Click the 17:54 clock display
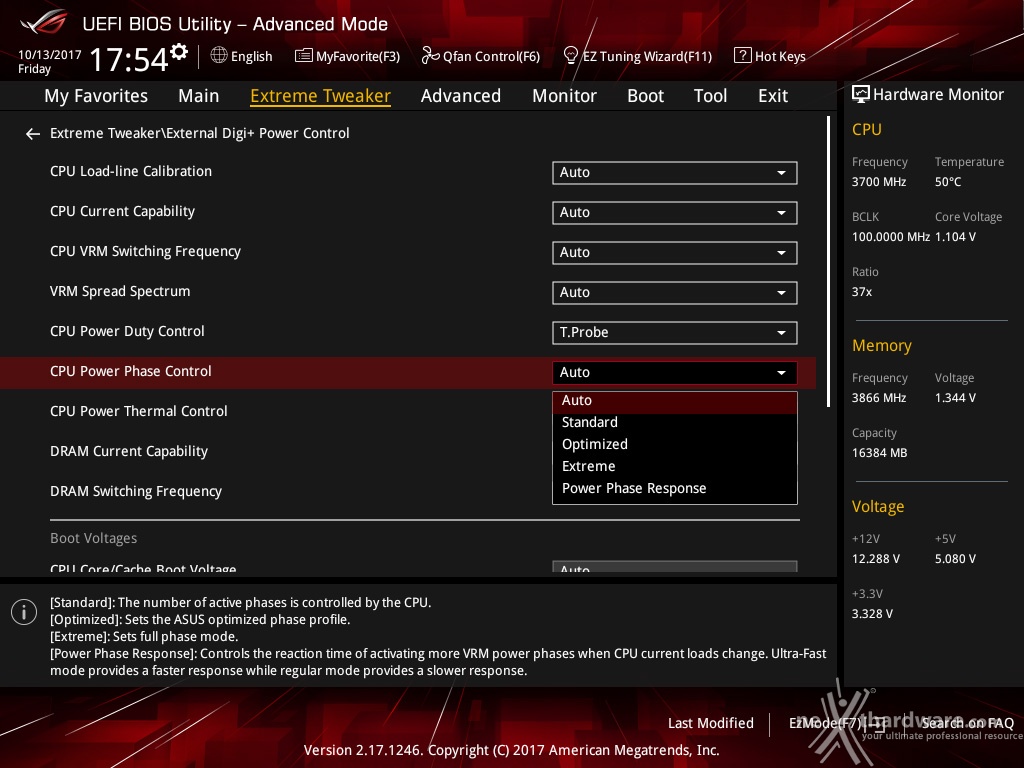Image resolution: width=1024 pixels, height=768 pixels. pyautogui.click(x=129, y=60)
